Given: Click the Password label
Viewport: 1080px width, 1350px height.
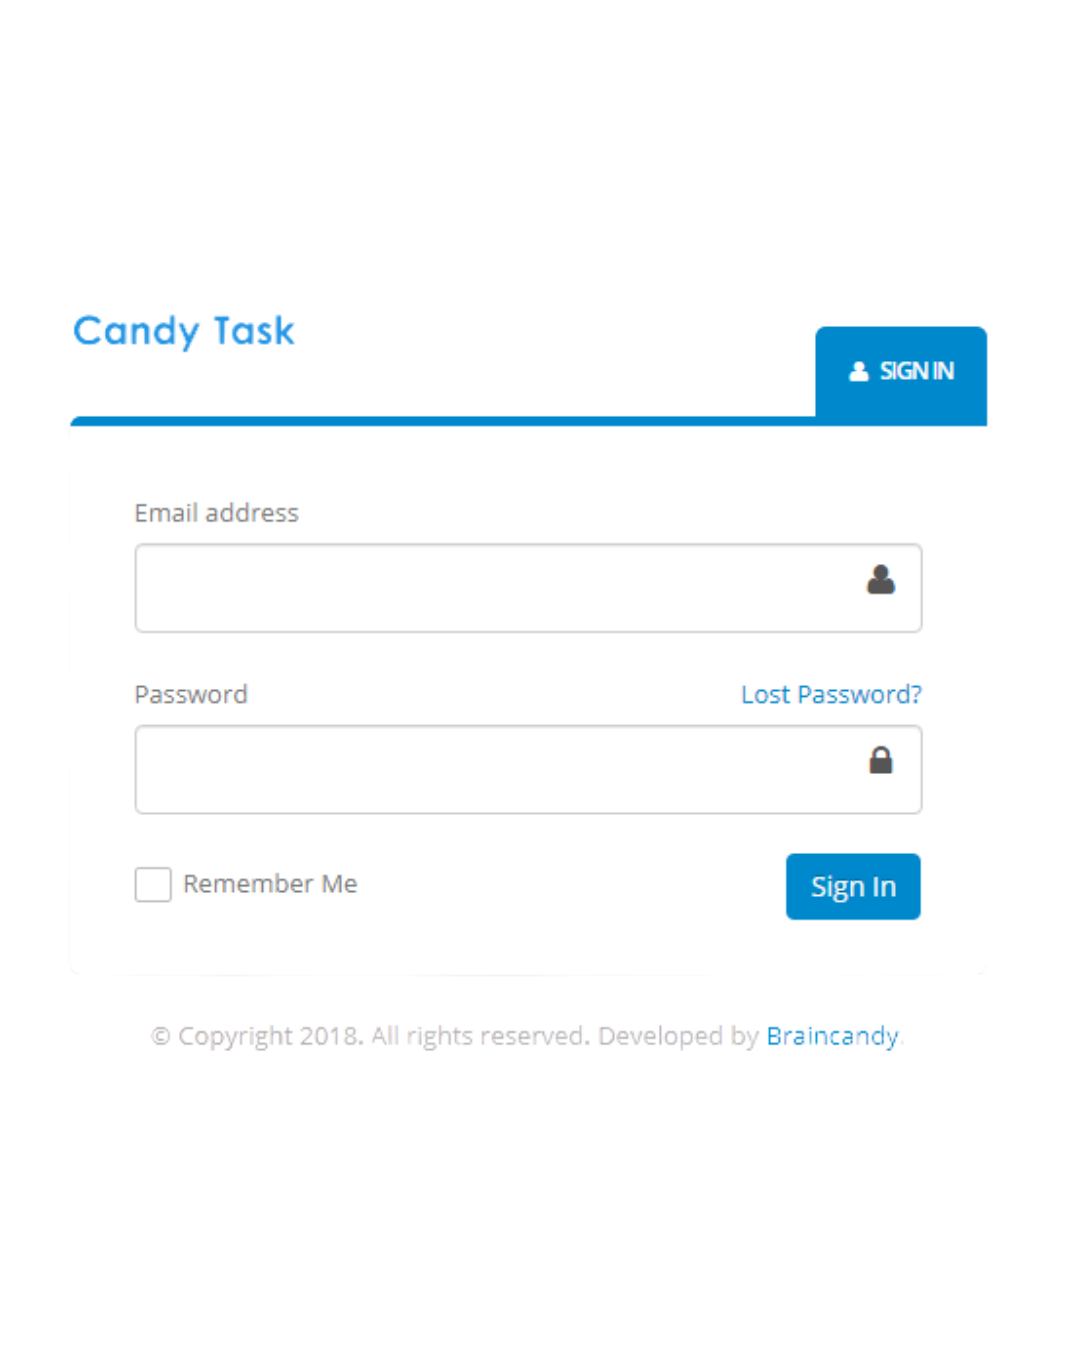Looking at the screenshot, I should click(191, 695).
